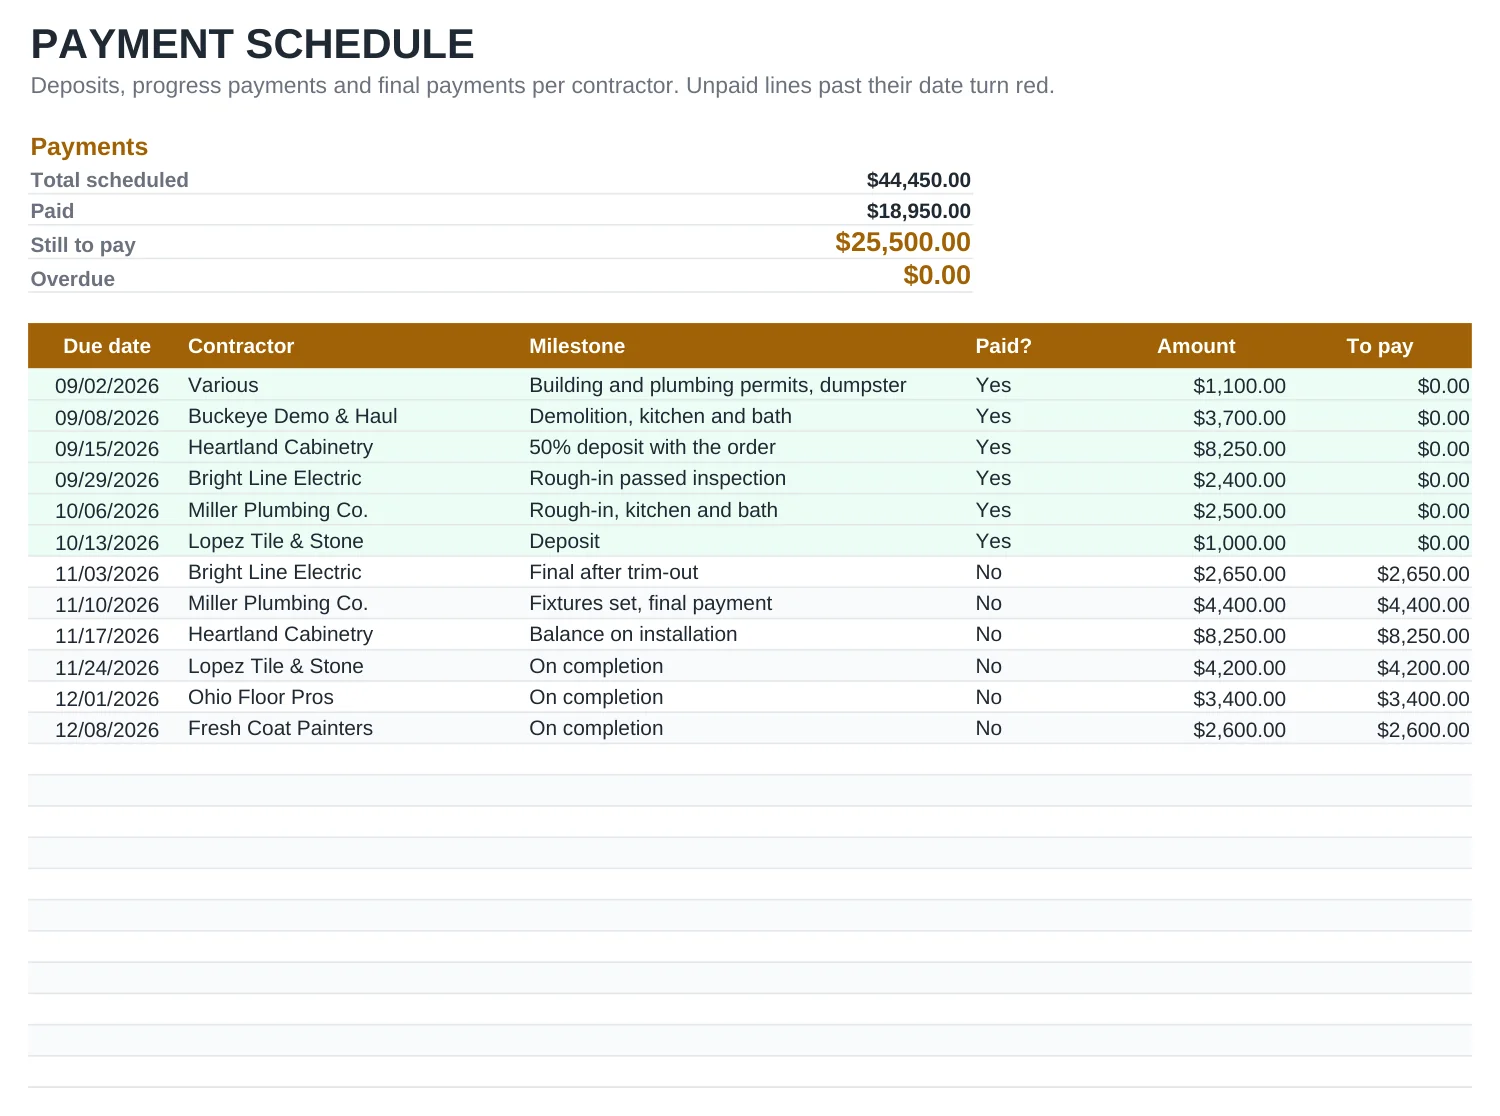Image resolution: width=1500 pixels, height=1116 pixels.
Task: Select the Paid total $18,950.00
Action: pyautogui.click(x=918, y=211)
